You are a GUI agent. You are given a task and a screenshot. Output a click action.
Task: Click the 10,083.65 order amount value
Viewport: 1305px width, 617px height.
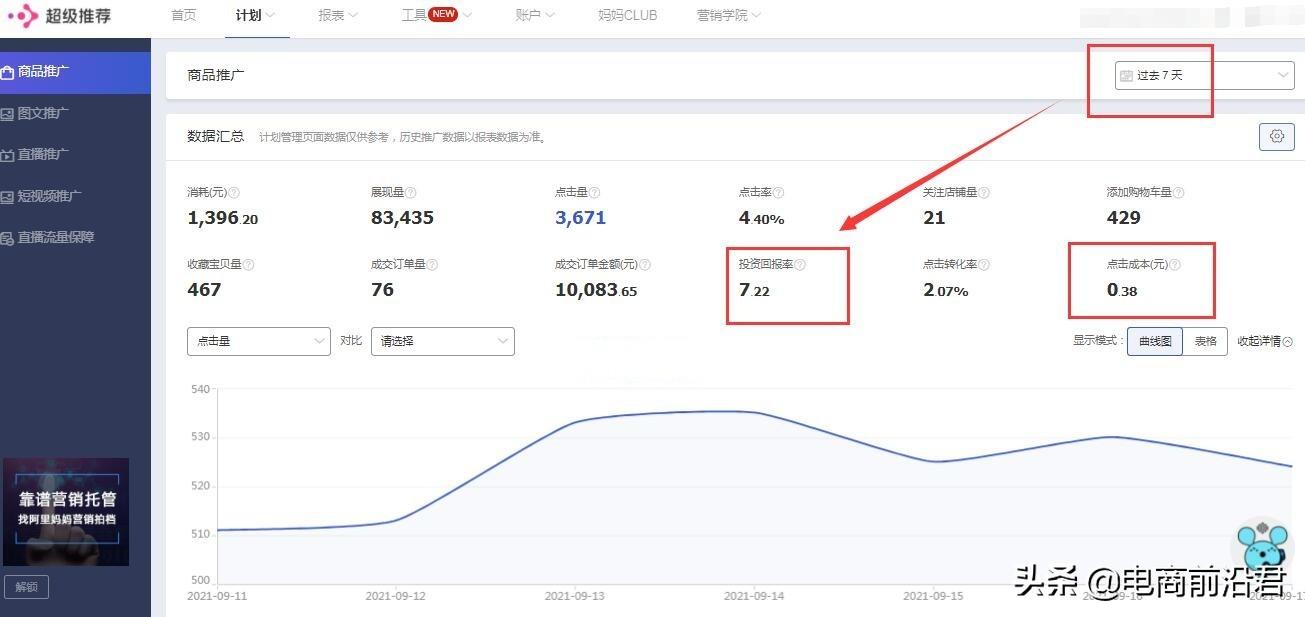pos(596,290)
